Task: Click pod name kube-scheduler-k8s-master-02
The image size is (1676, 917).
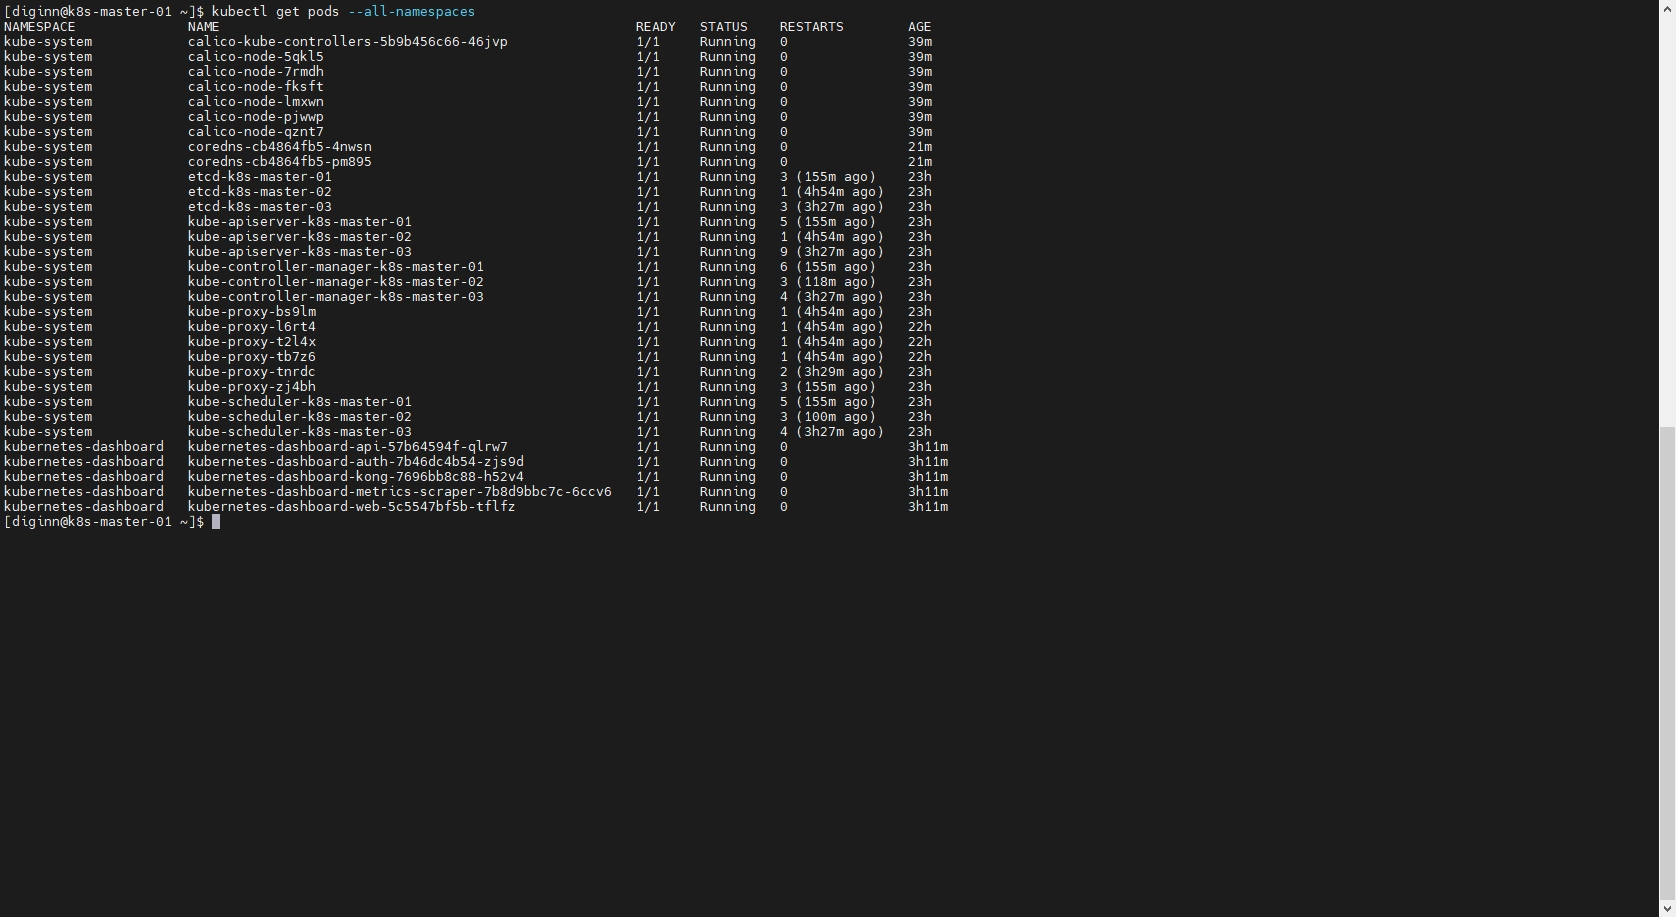Action: click(299, 417)
